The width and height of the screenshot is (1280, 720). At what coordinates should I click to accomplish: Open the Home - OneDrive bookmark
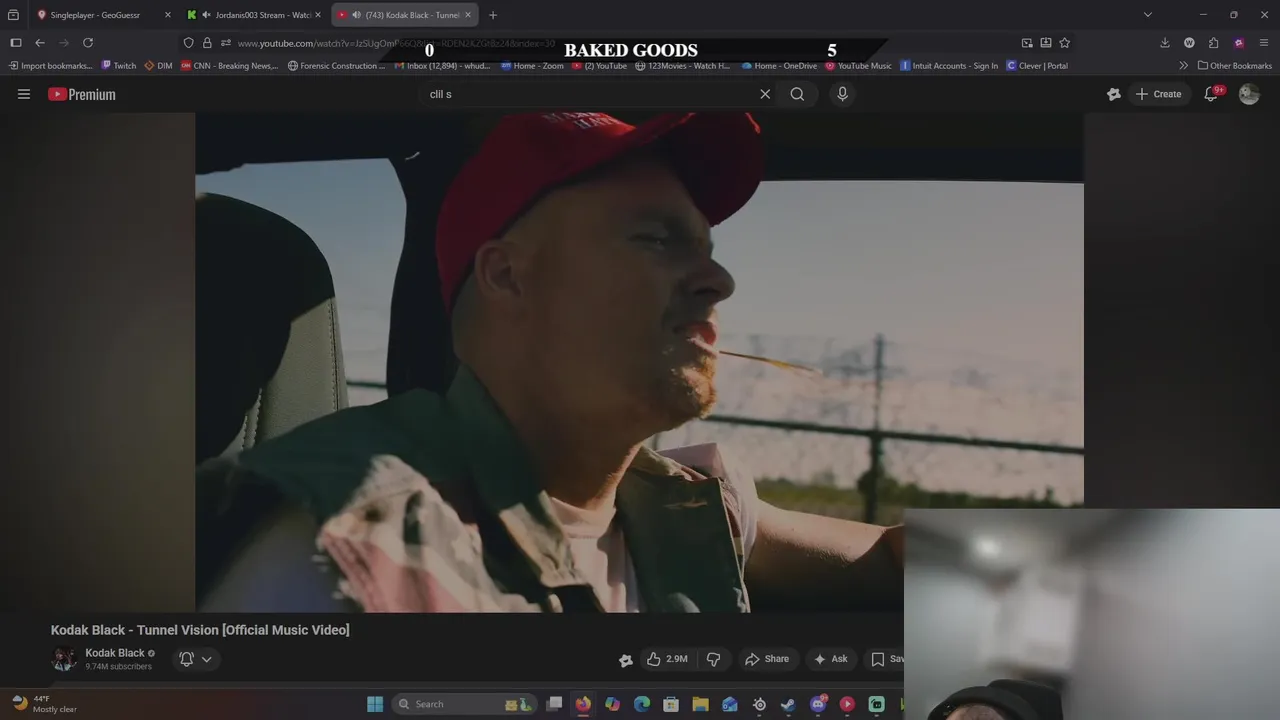coord(779,66)
